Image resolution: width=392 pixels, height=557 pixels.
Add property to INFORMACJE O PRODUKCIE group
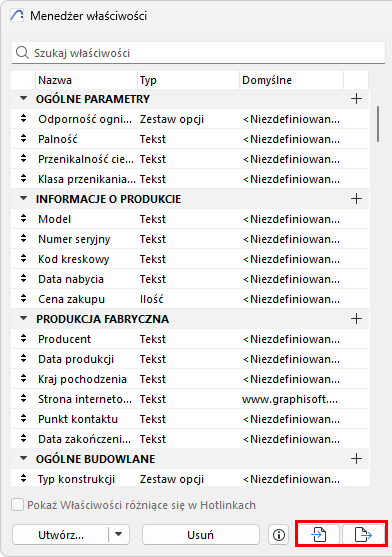356,199
